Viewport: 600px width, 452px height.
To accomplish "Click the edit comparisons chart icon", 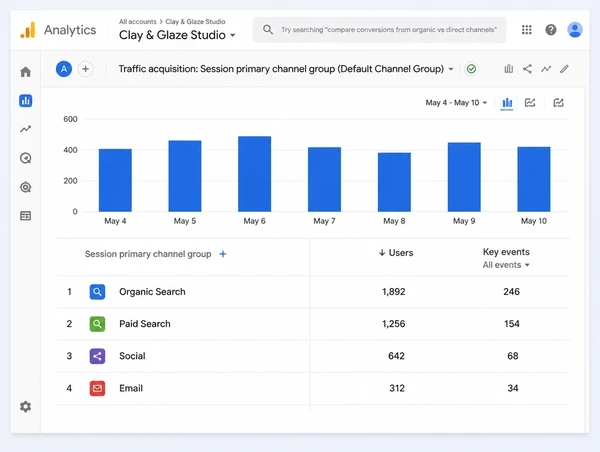I will (509, 69).
